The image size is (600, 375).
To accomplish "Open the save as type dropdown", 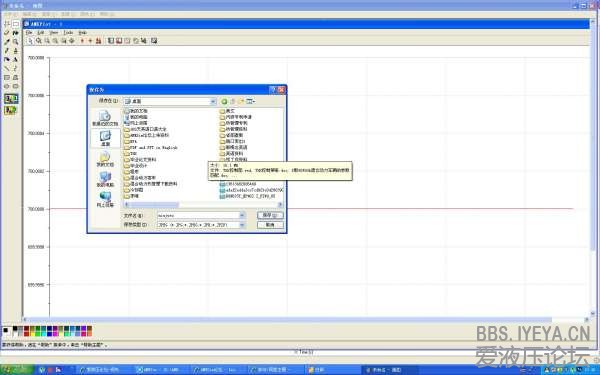I will point(242,225).
